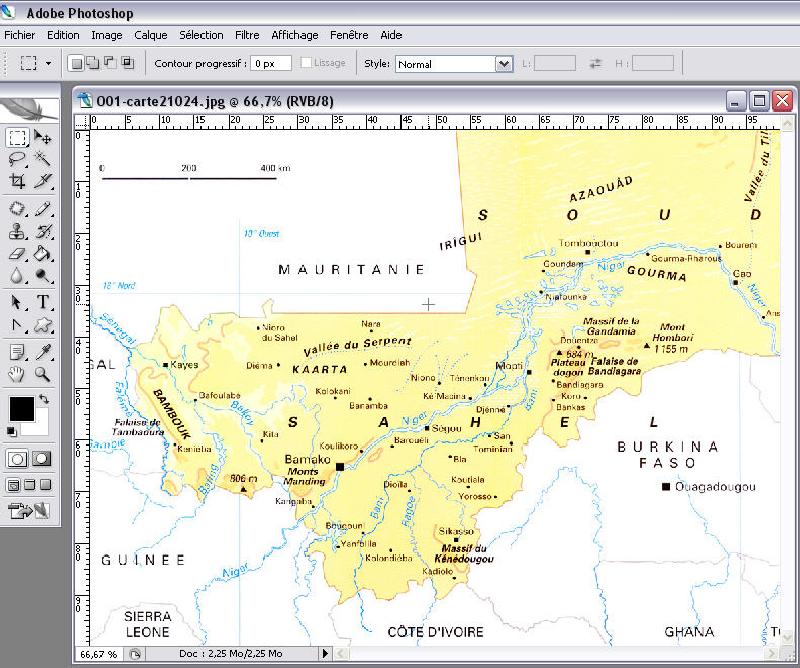Image resolution: width=800 pixels, height=668 pixels.
Task: Click the status bar icon beside zoom field
Action: click(135, 654)
